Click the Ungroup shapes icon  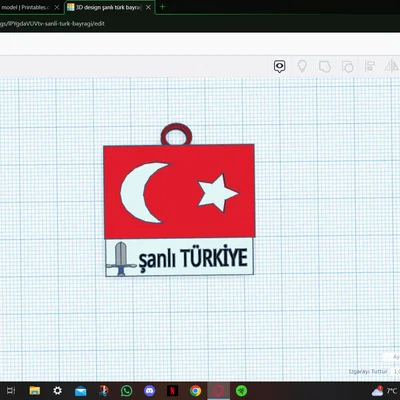[348, 67]
